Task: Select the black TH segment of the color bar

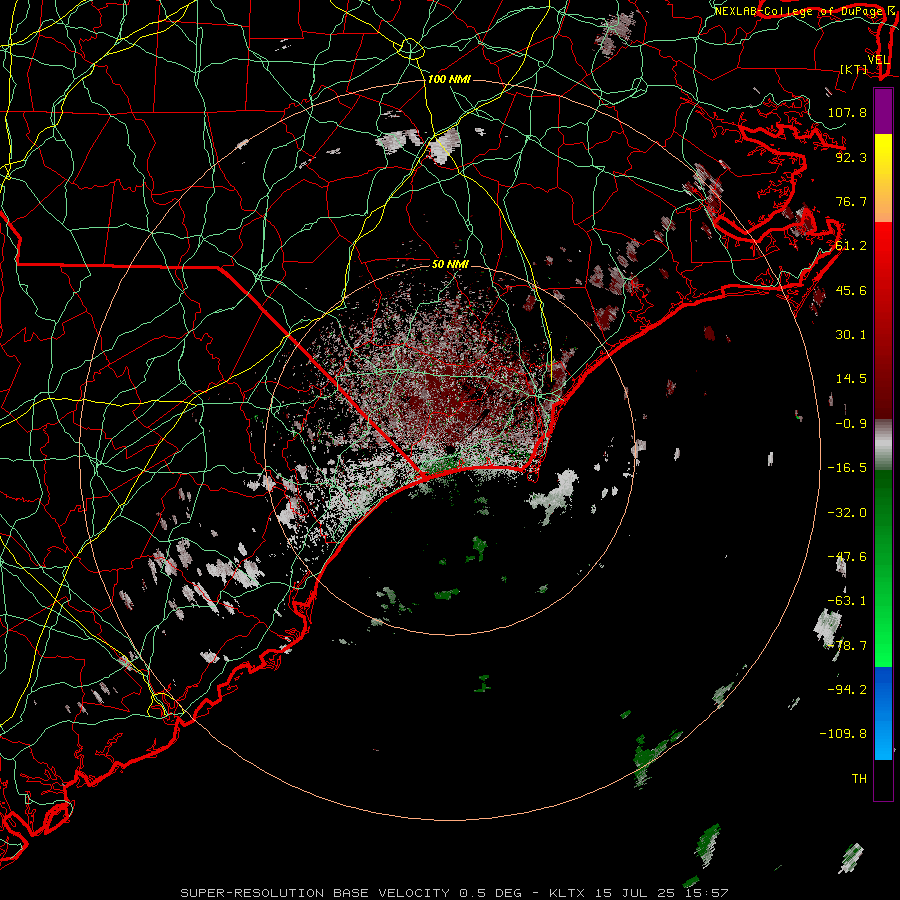Action: [x=883, y=780]
